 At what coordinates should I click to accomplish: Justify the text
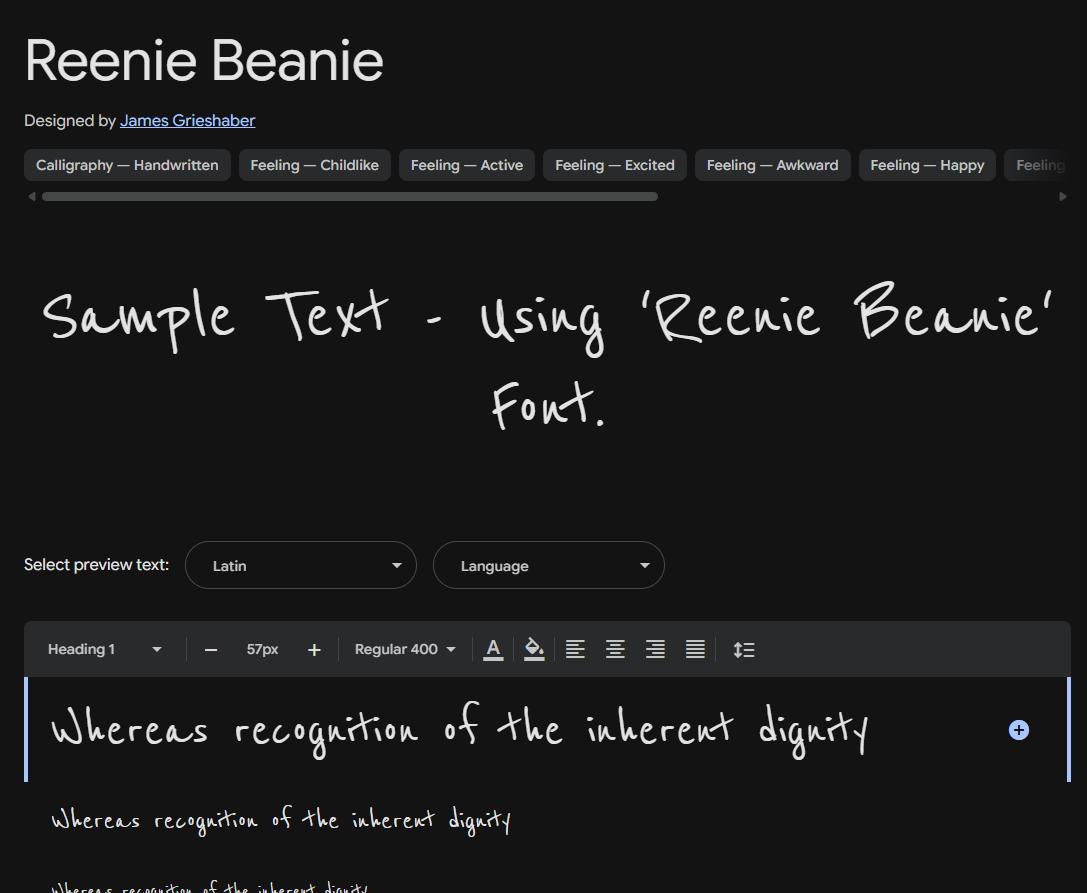point(695,650)
